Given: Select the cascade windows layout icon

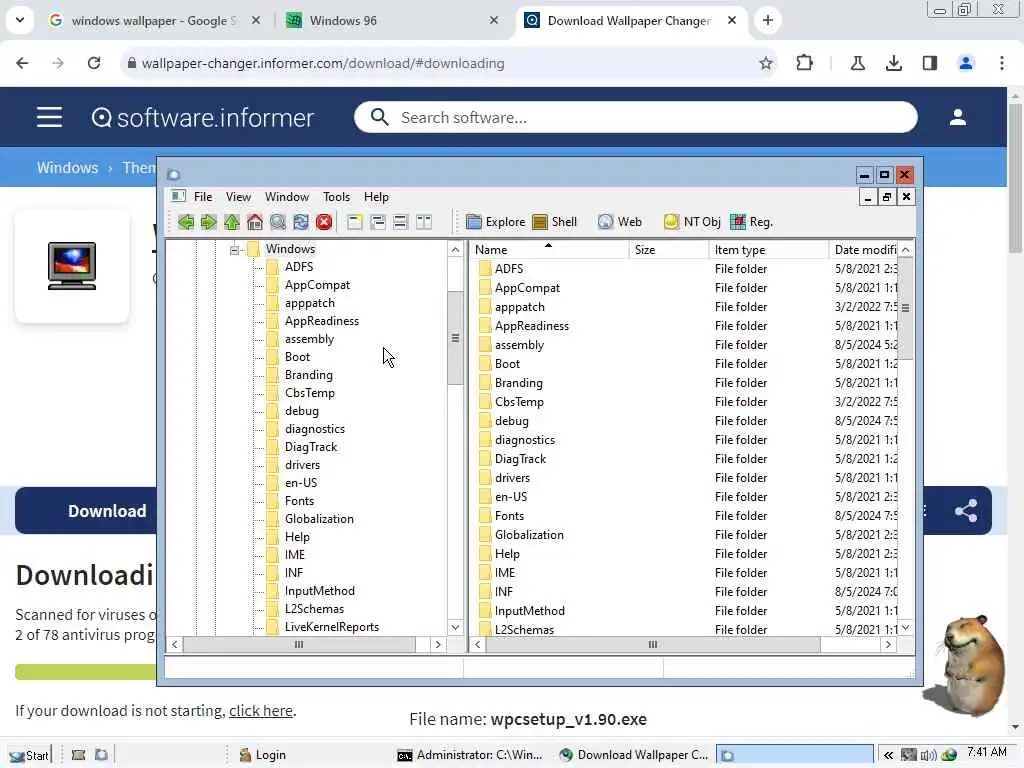Looking at the screenshot, I should click(x=377, y=222).
